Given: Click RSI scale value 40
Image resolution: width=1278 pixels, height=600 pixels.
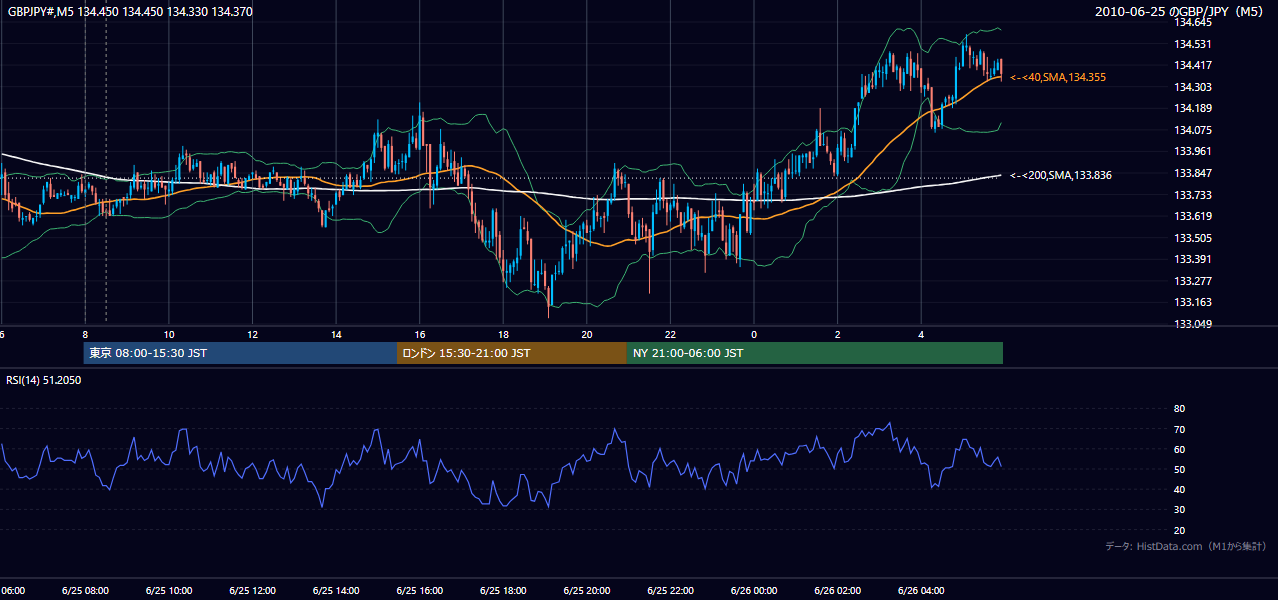Looking at the screenshot, I should click(x=1179, y=490).
